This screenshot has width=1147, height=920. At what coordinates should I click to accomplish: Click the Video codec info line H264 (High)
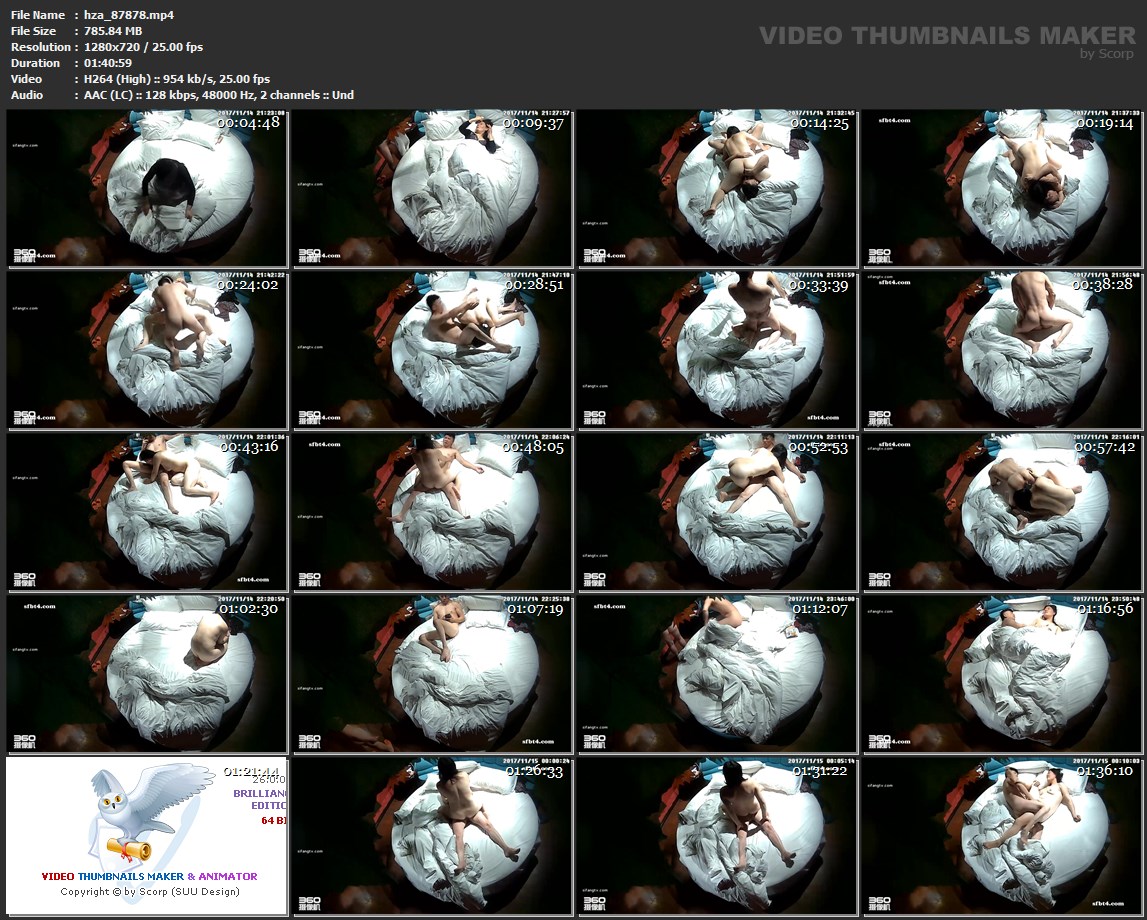[172, 79]
